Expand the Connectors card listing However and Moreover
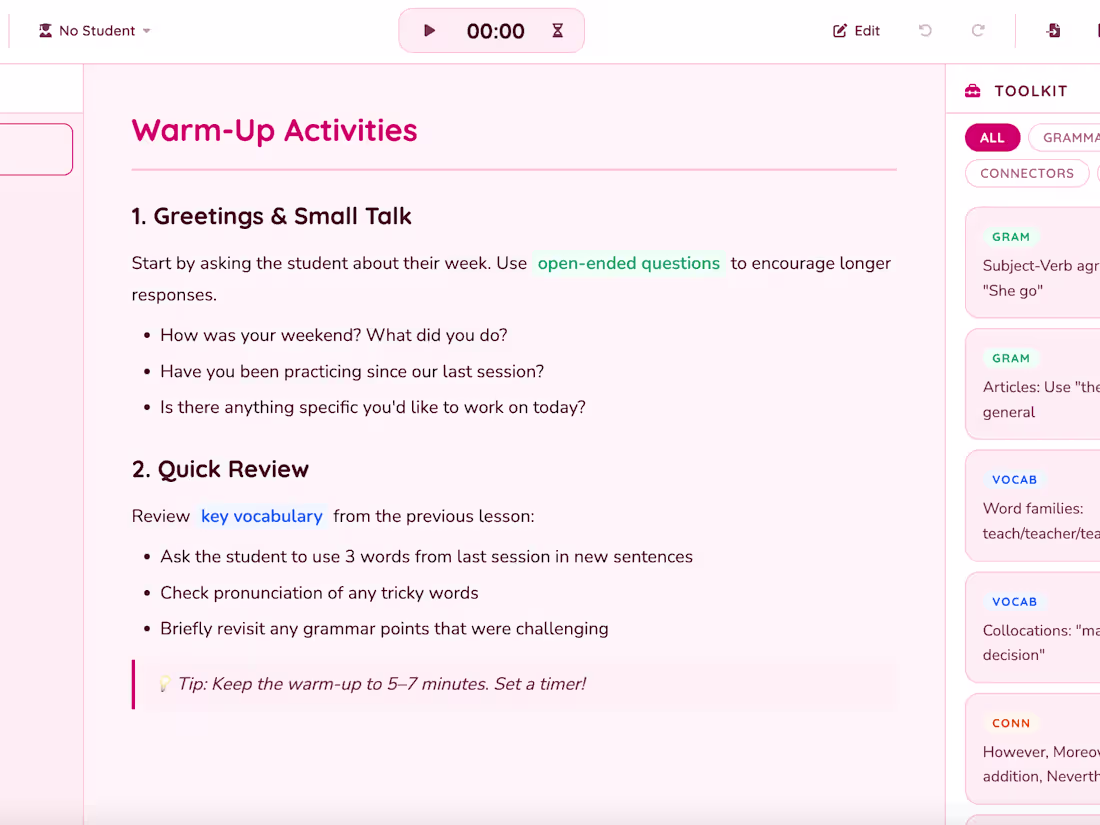The width and height of the screenshot is (1100, 825). pos(1040,749)
